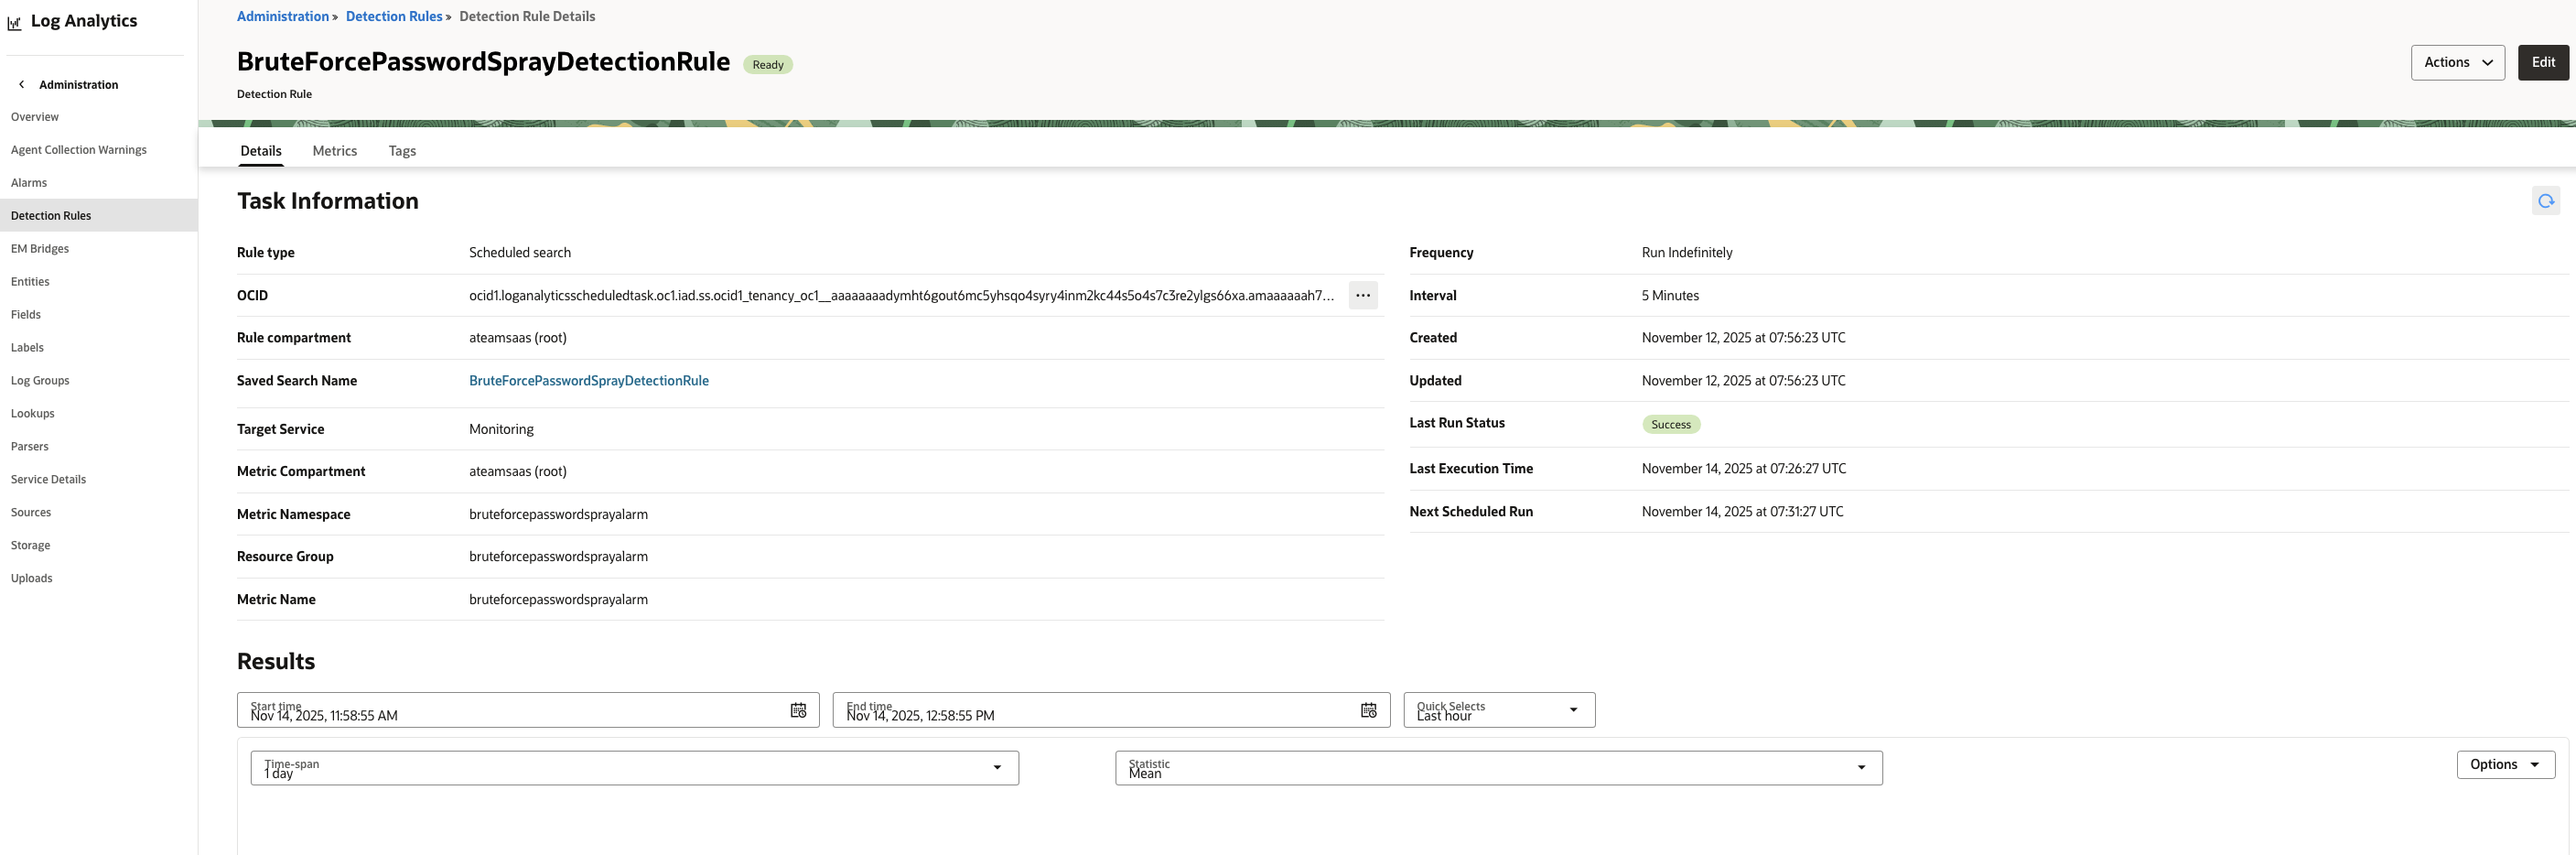This screenshot has height=855, width=2576.
Task: Click the Metric Name value text
Action: (558, 600)
